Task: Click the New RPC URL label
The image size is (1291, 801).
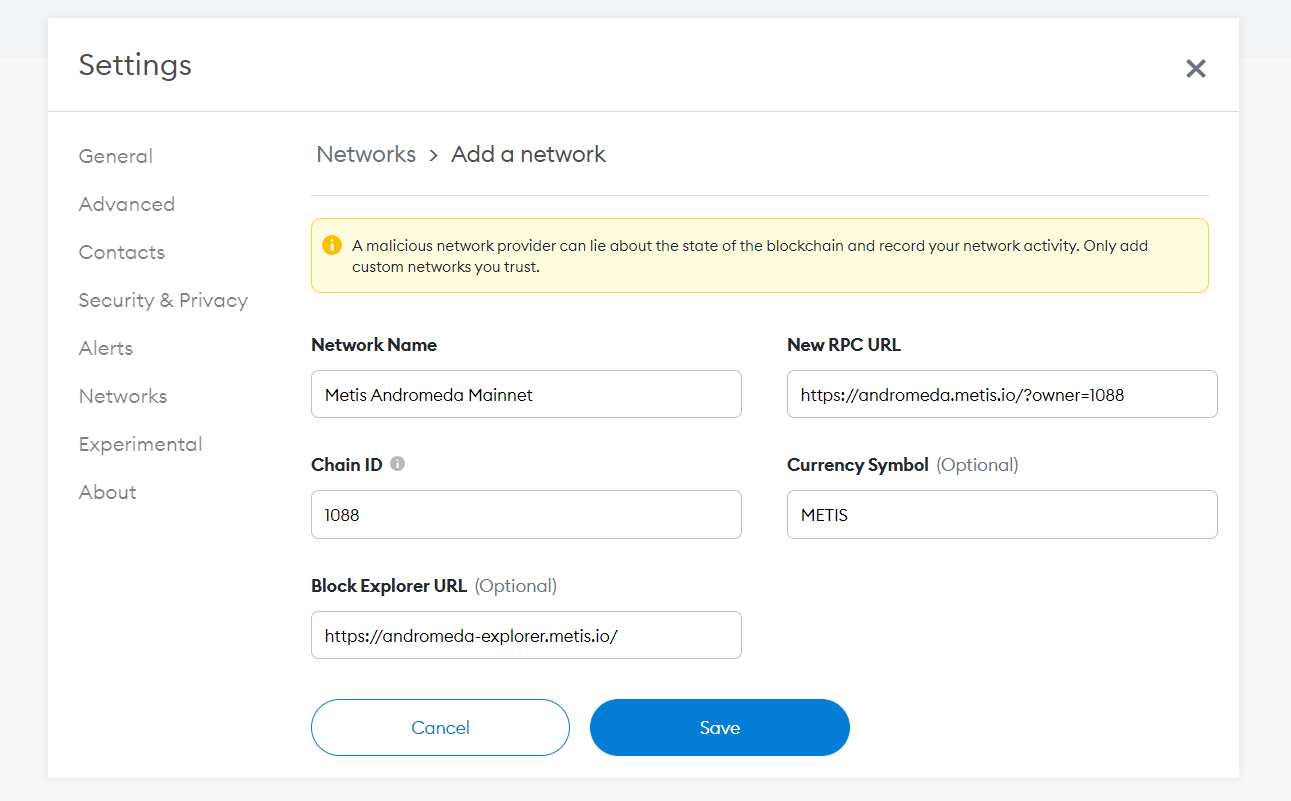Action: click(x=844, y=345)
